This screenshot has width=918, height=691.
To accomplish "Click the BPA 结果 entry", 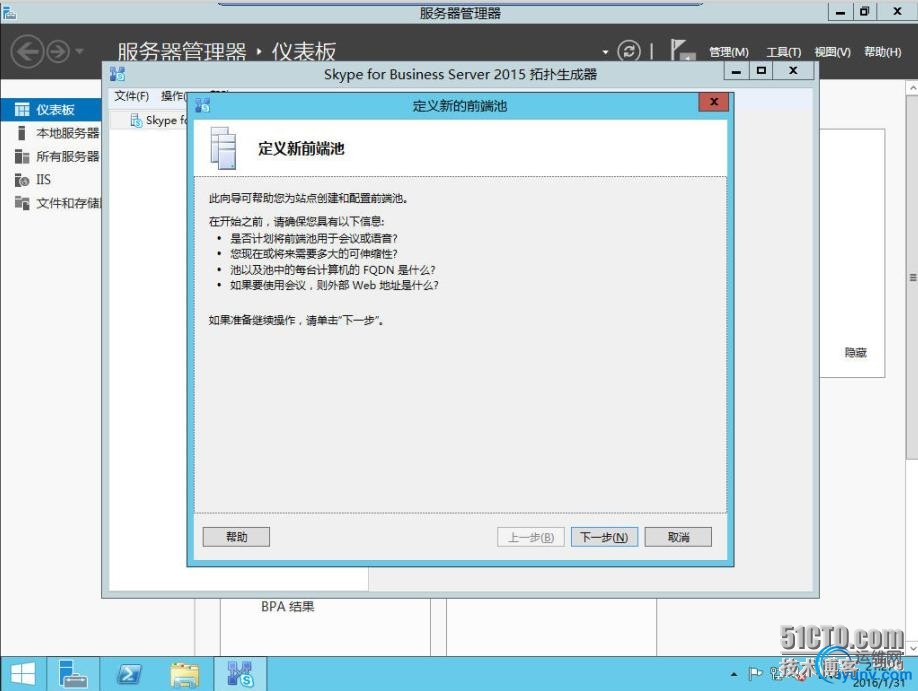I will (287, 607).
